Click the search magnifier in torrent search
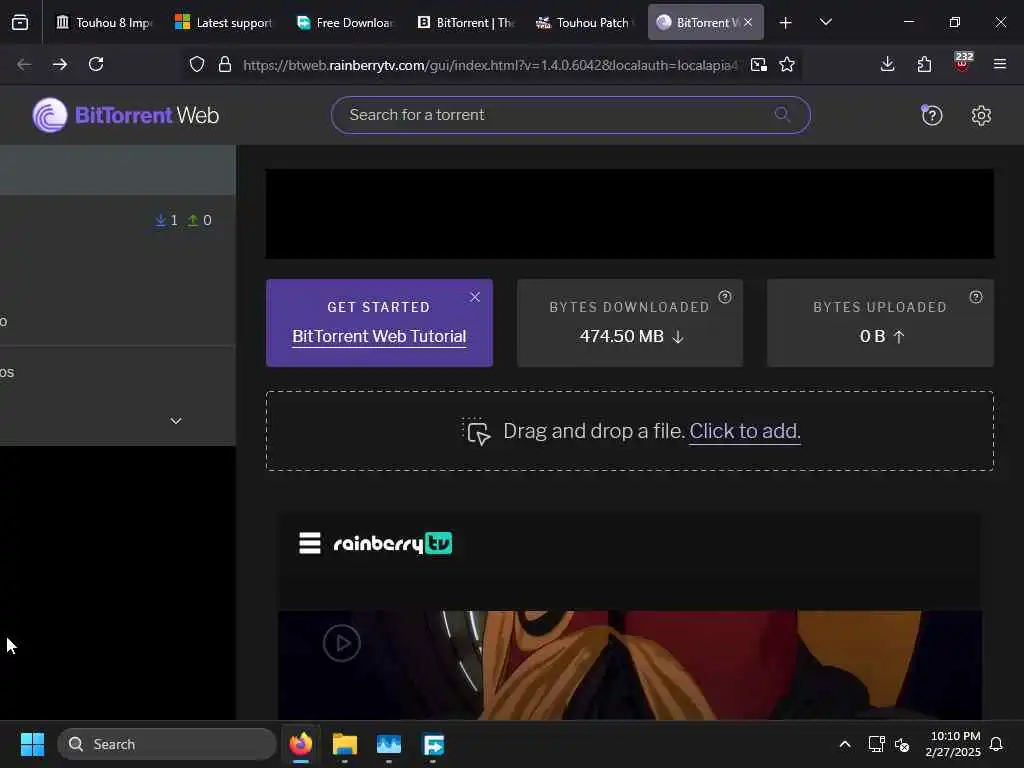Image resolution: width=1024 pixels, height=768 pixels. tap(782, 115)
